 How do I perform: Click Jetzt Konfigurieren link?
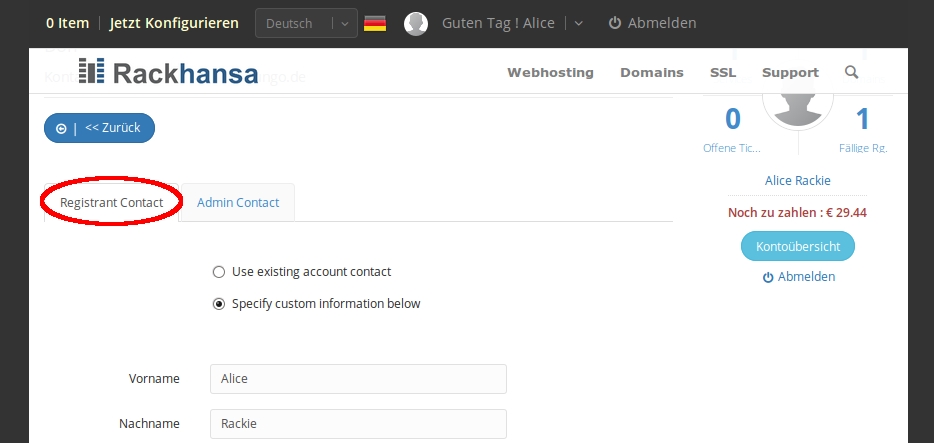[x=174, y=23]
